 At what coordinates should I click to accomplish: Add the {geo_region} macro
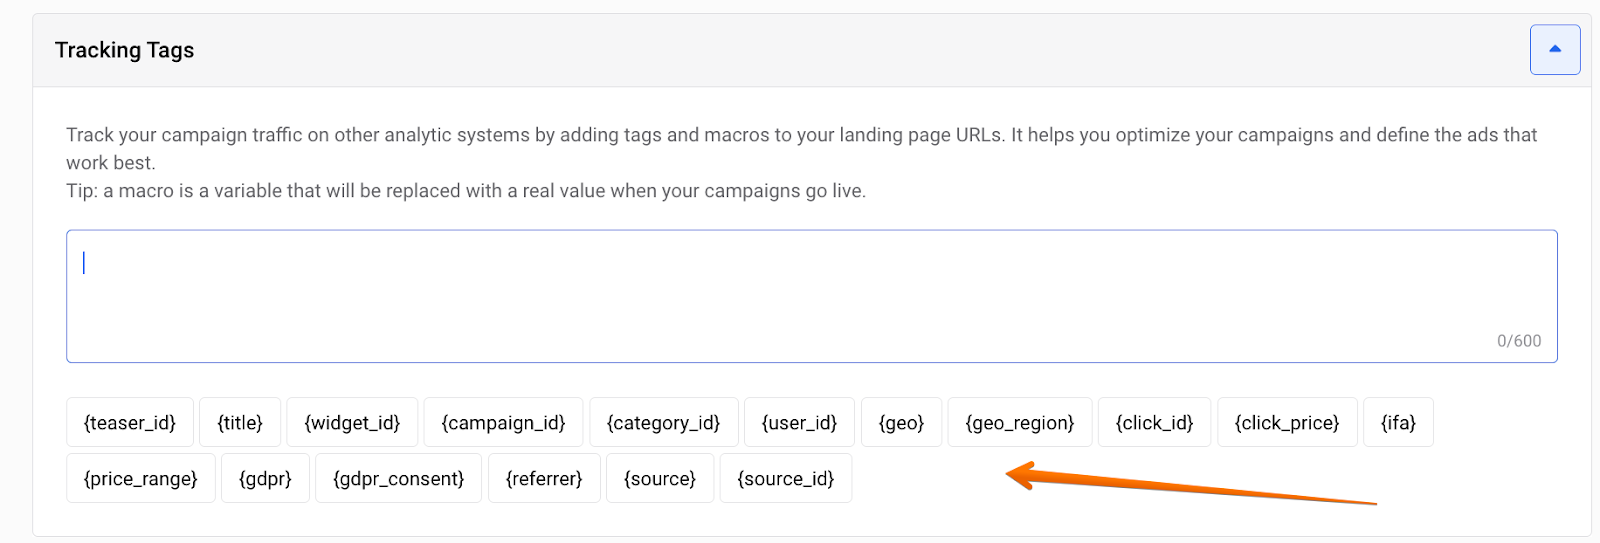click(1019, 423)
